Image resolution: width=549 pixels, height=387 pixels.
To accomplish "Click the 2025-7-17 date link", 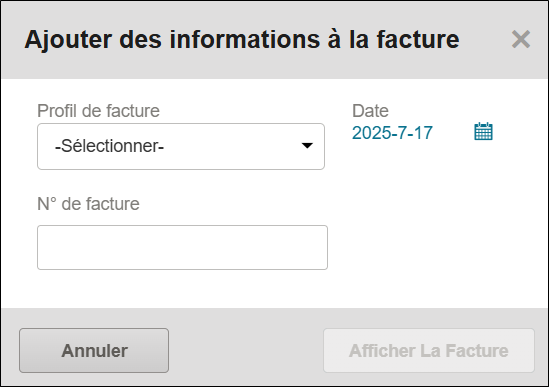I will [x=392, y=133].
